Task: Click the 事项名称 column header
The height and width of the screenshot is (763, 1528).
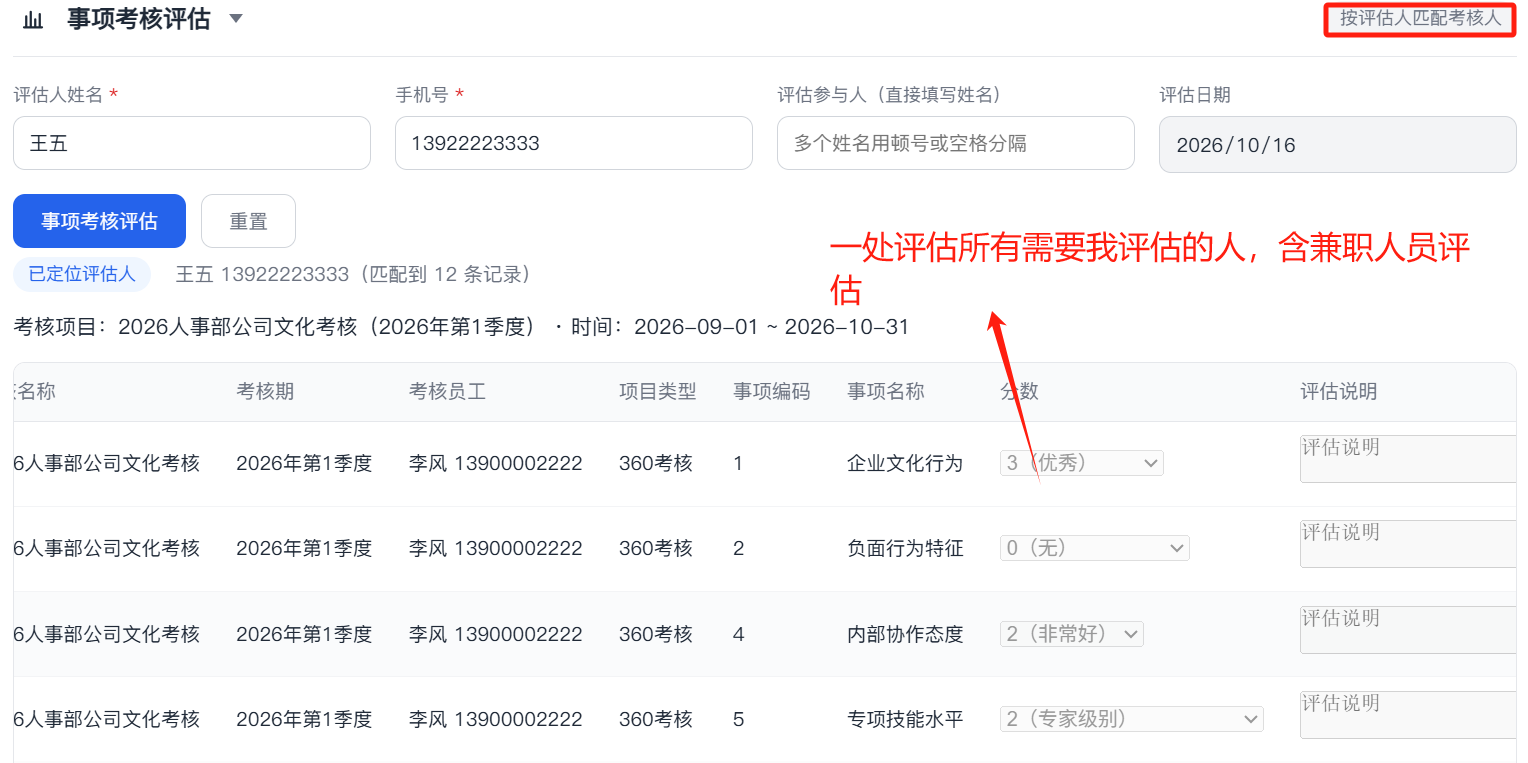Action: pyautogui.click(x=885, y=392)
